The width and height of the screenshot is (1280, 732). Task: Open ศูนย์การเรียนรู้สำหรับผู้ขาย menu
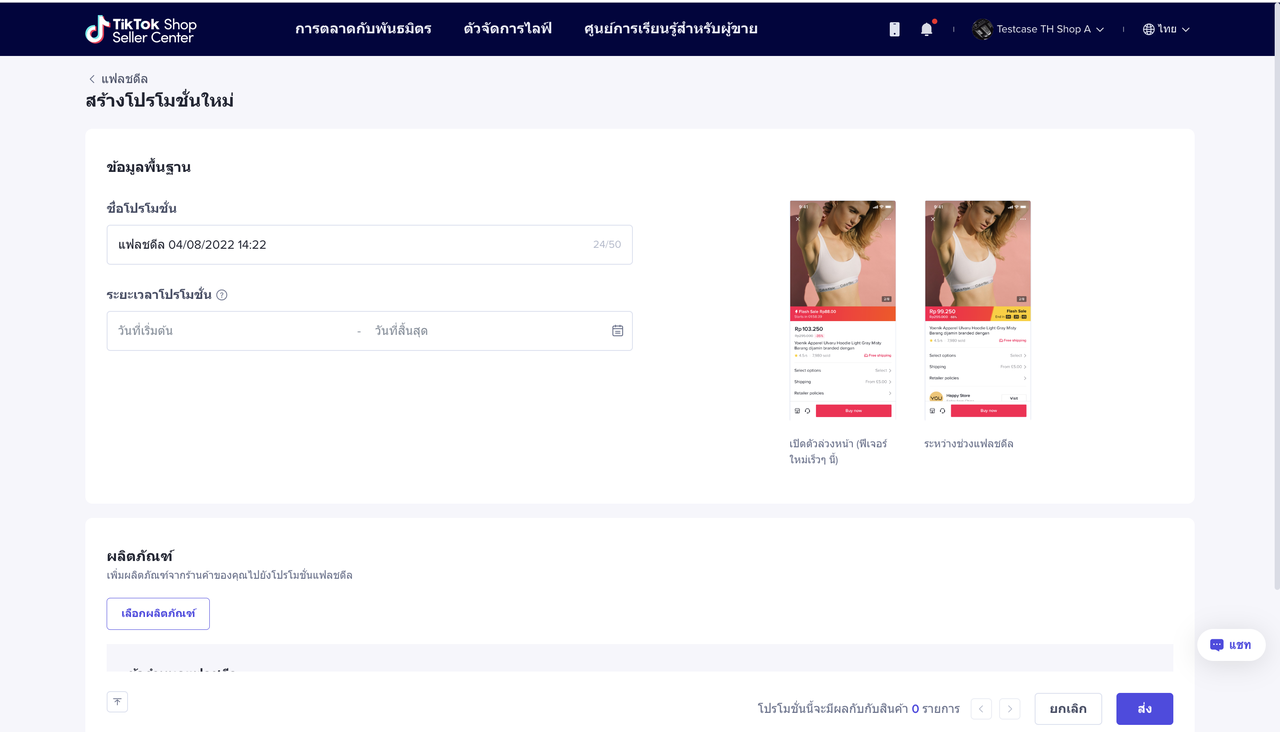click(x=671, y=29)
